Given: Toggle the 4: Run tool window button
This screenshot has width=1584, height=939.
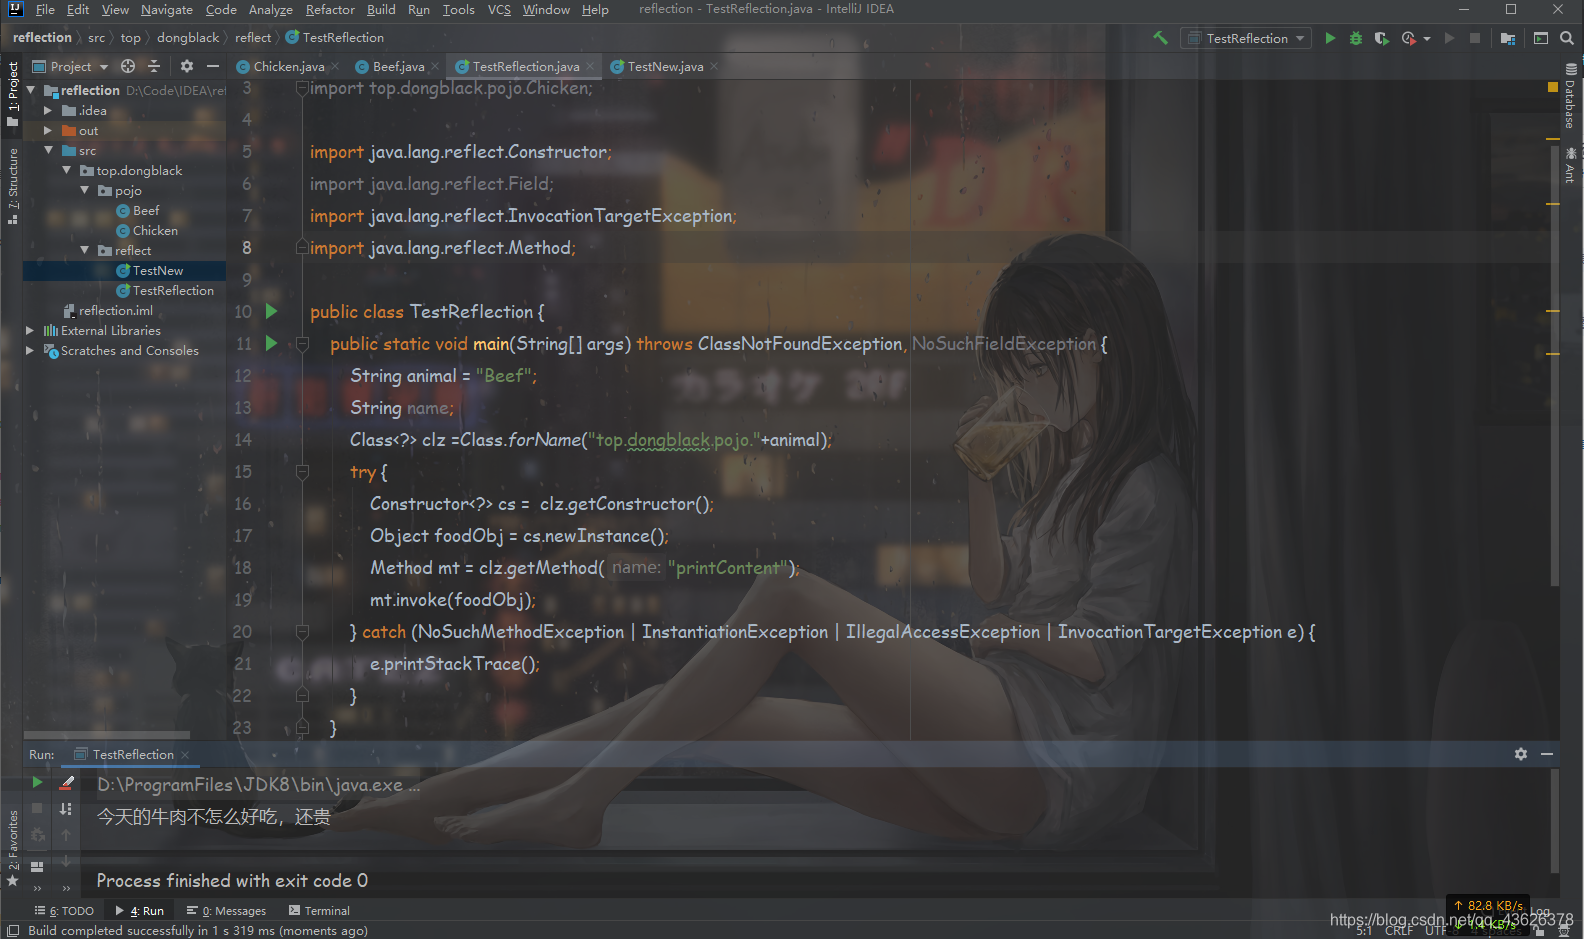Looking at the screenshot, I should click(139, 911).
